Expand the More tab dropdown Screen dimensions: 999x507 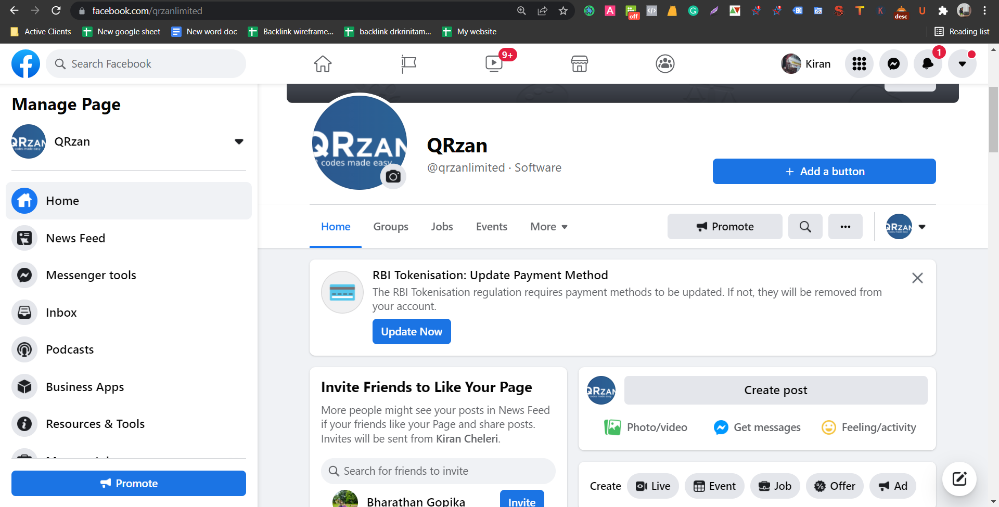(x=549, y=227)
